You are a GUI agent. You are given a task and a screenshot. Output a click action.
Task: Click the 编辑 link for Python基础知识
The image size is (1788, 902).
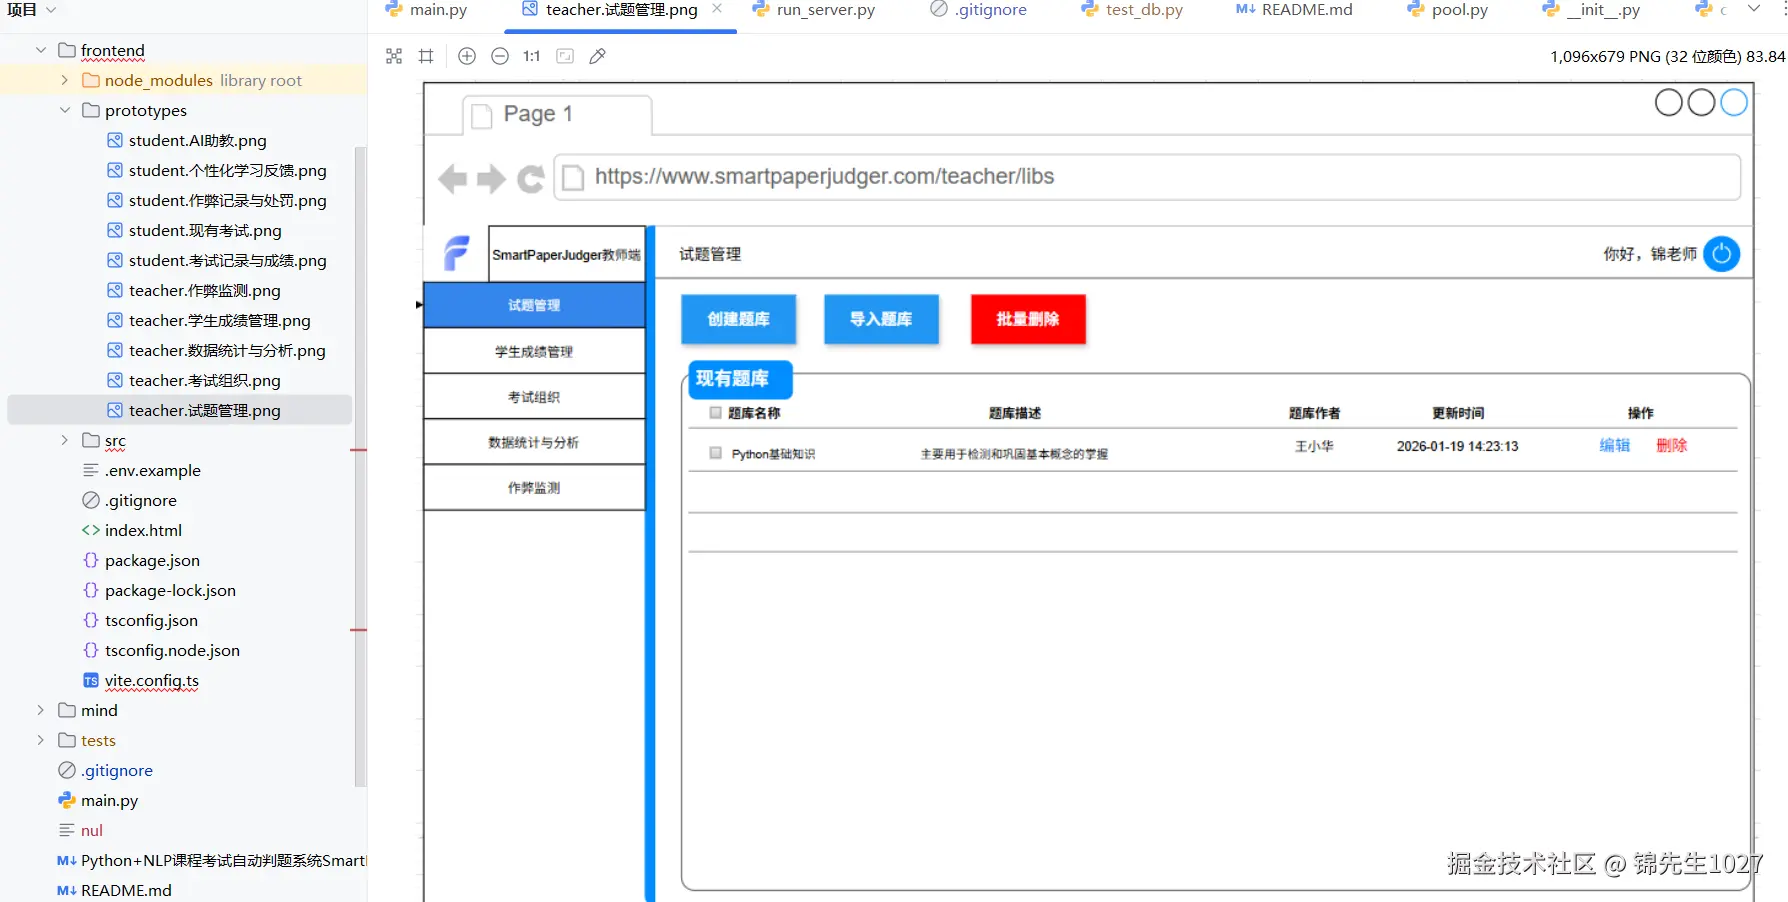point(1614,446)
